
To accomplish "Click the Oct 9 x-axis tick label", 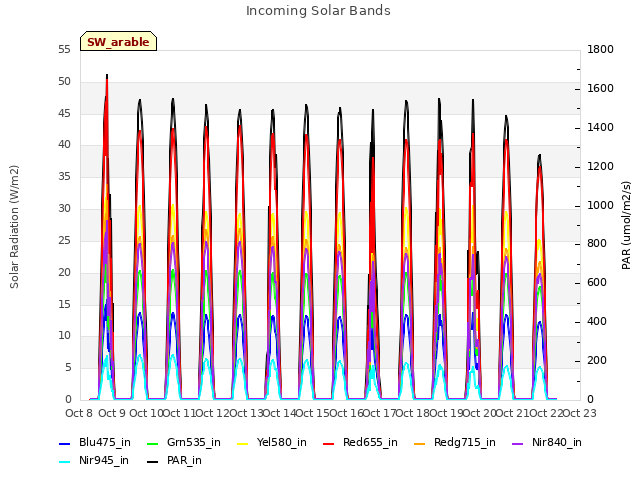I will click(x=112, y=413).
